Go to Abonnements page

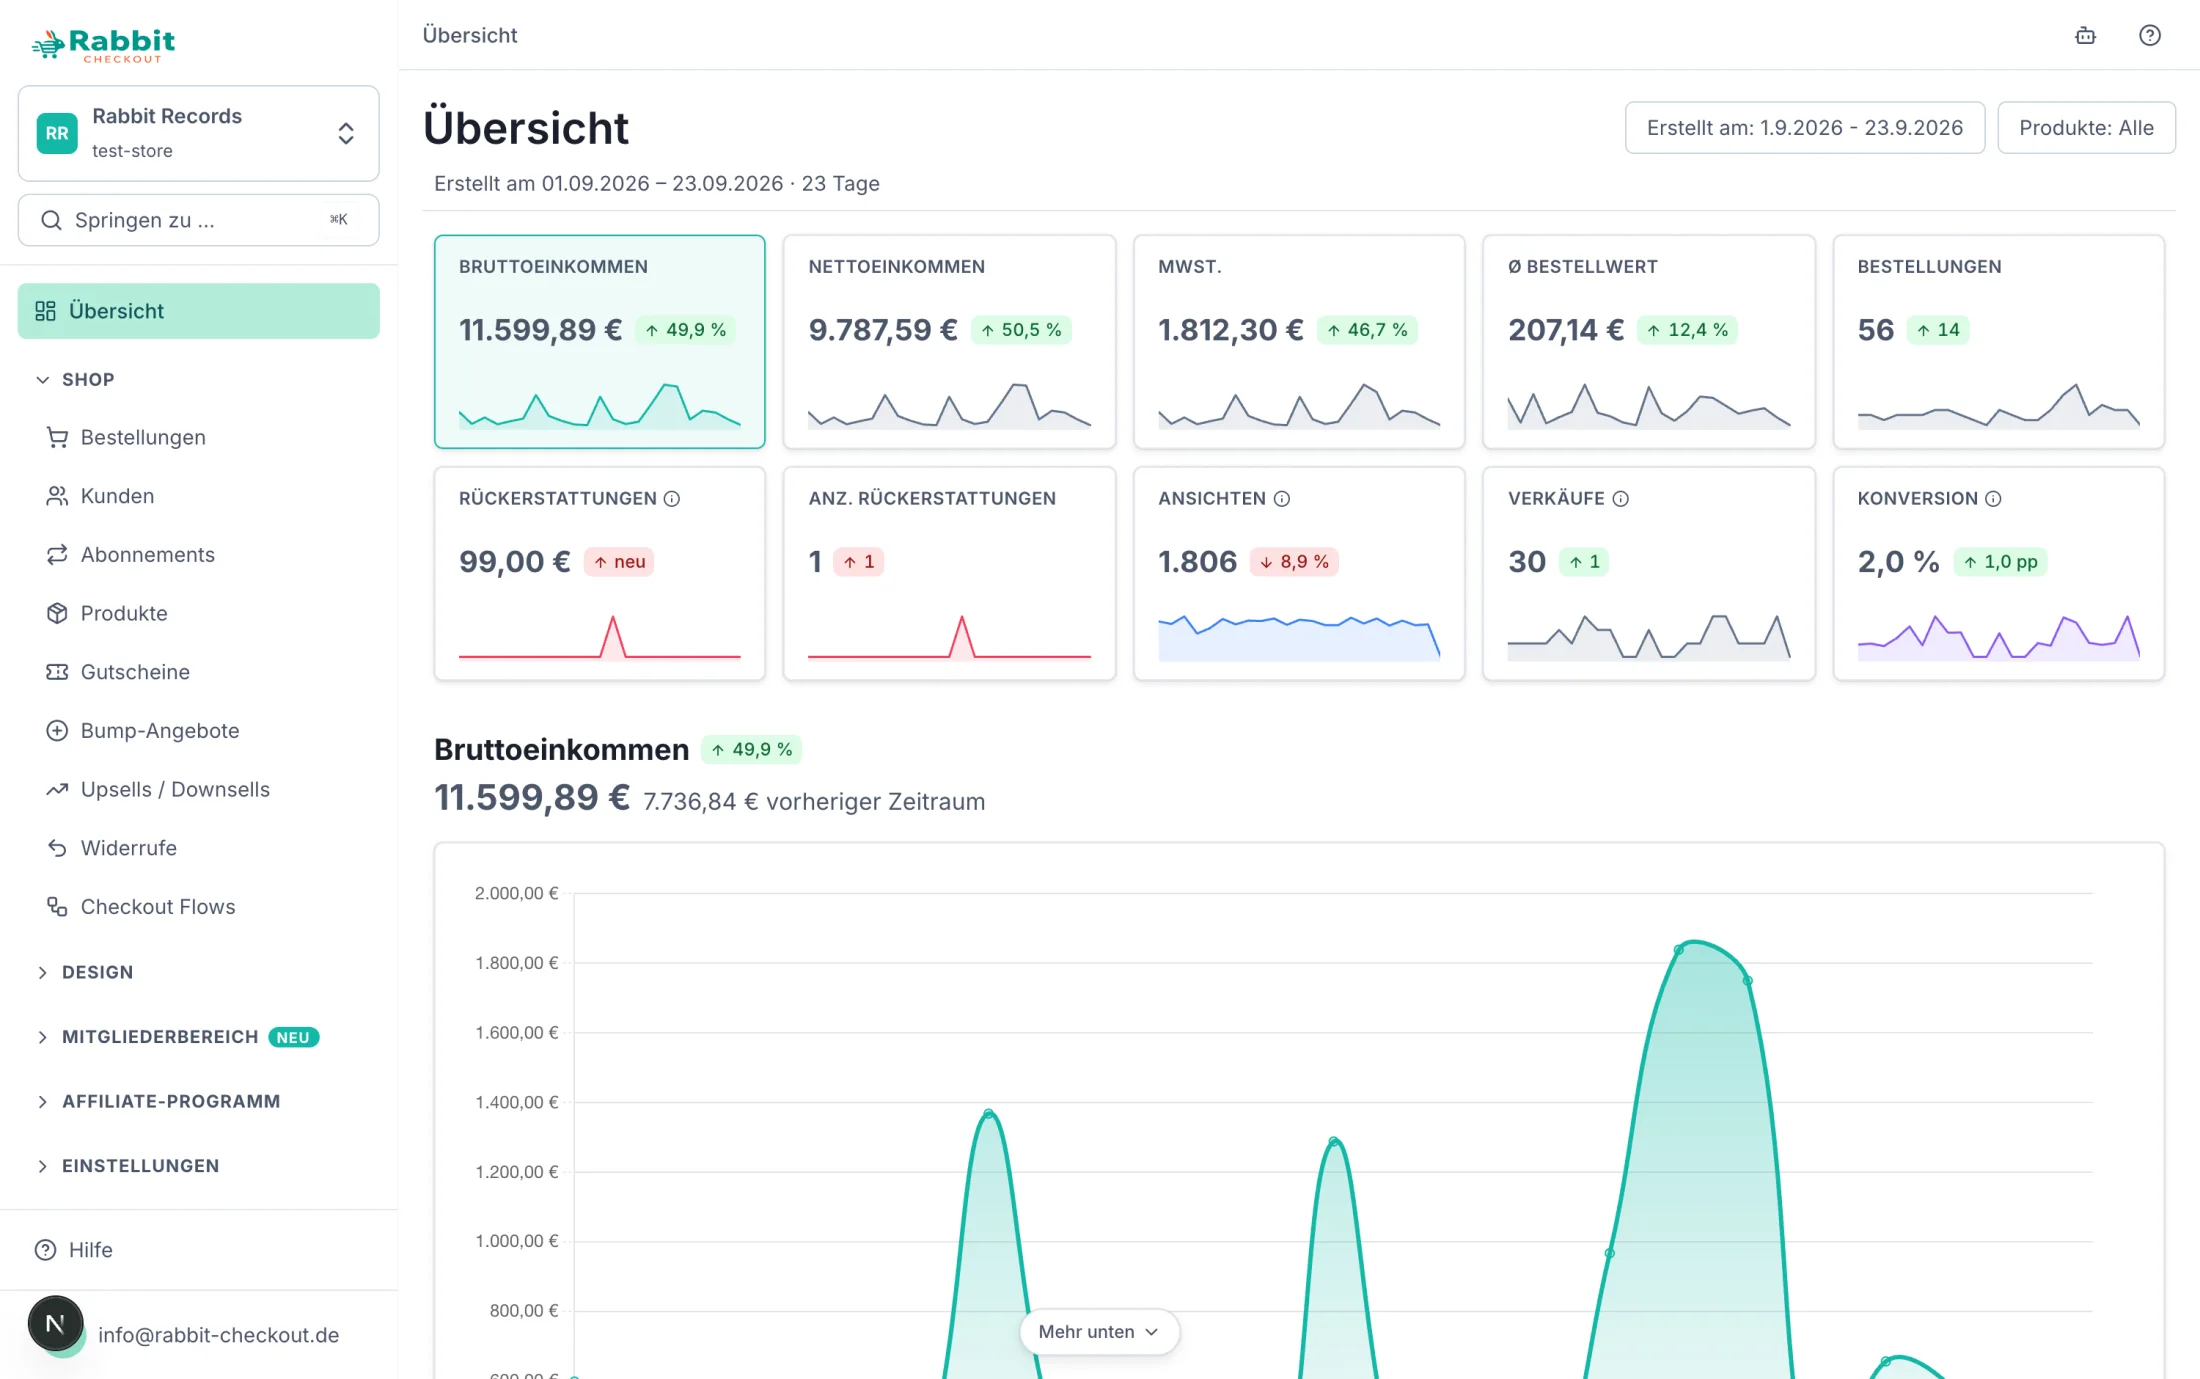point(198,554)
